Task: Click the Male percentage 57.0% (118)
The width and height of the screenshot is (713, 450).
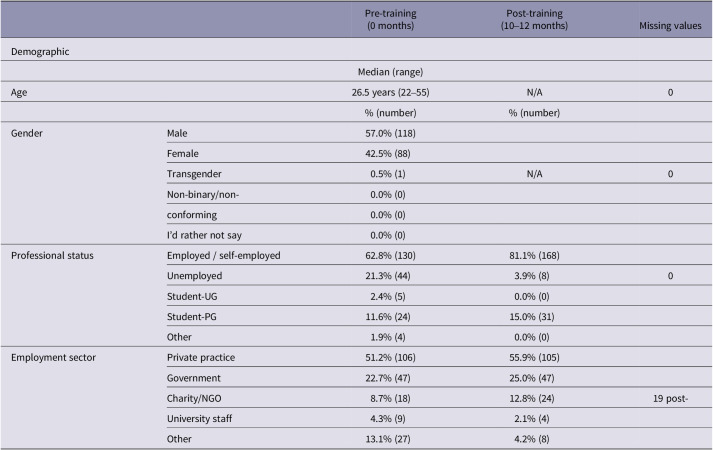Action: coord(390,133)
